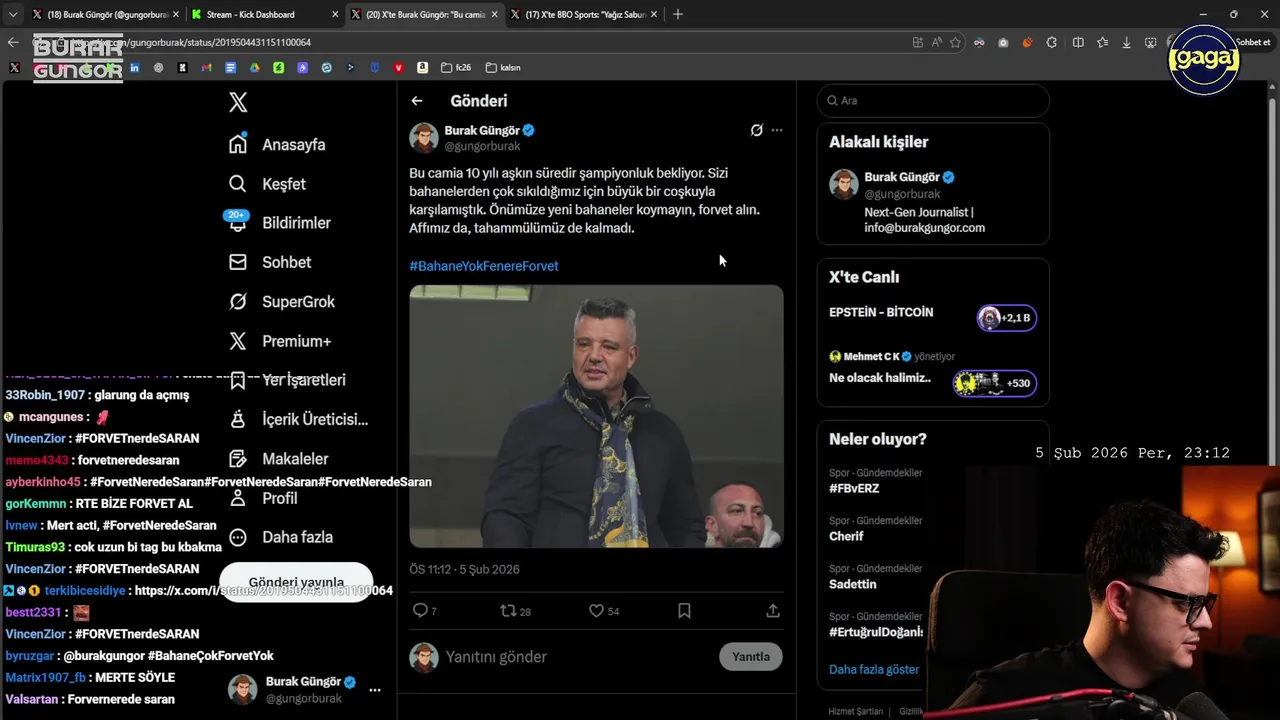Click the Grok icon on the post

pos(756,130)
